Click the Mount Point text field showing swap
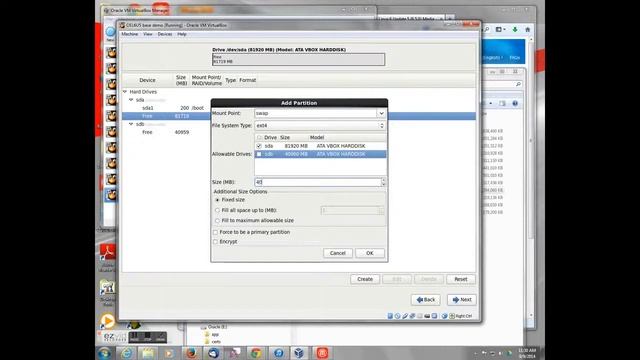Screen dimensions: 640x360 316,113
